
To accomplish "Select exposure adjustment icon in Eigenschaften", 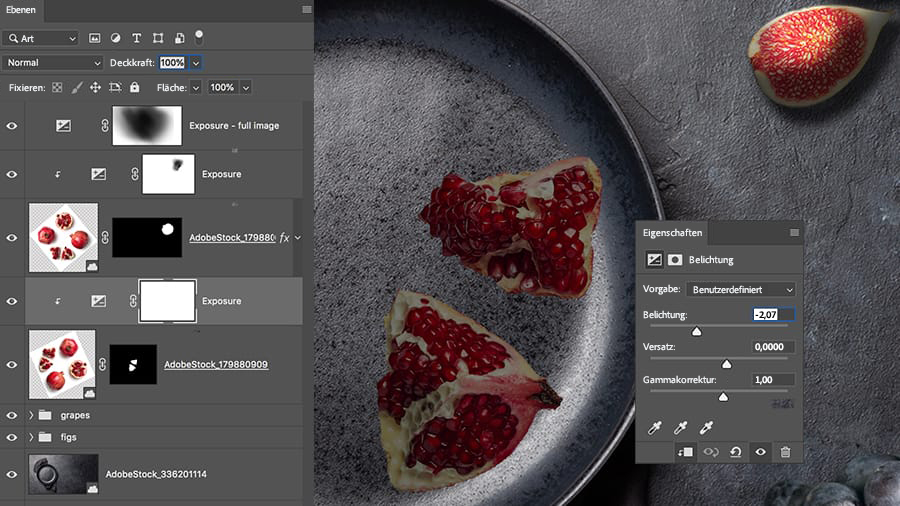I will click(654, 260).
